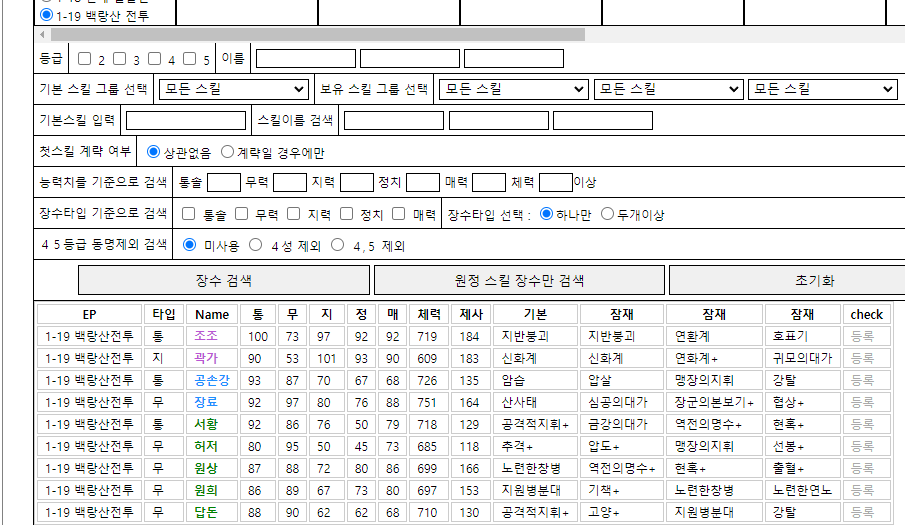The height and width of the screenshot is (525, 905).
Task: Click 지반붕괴 basic skill cell for 조조
Action: (x=535, y=336)
